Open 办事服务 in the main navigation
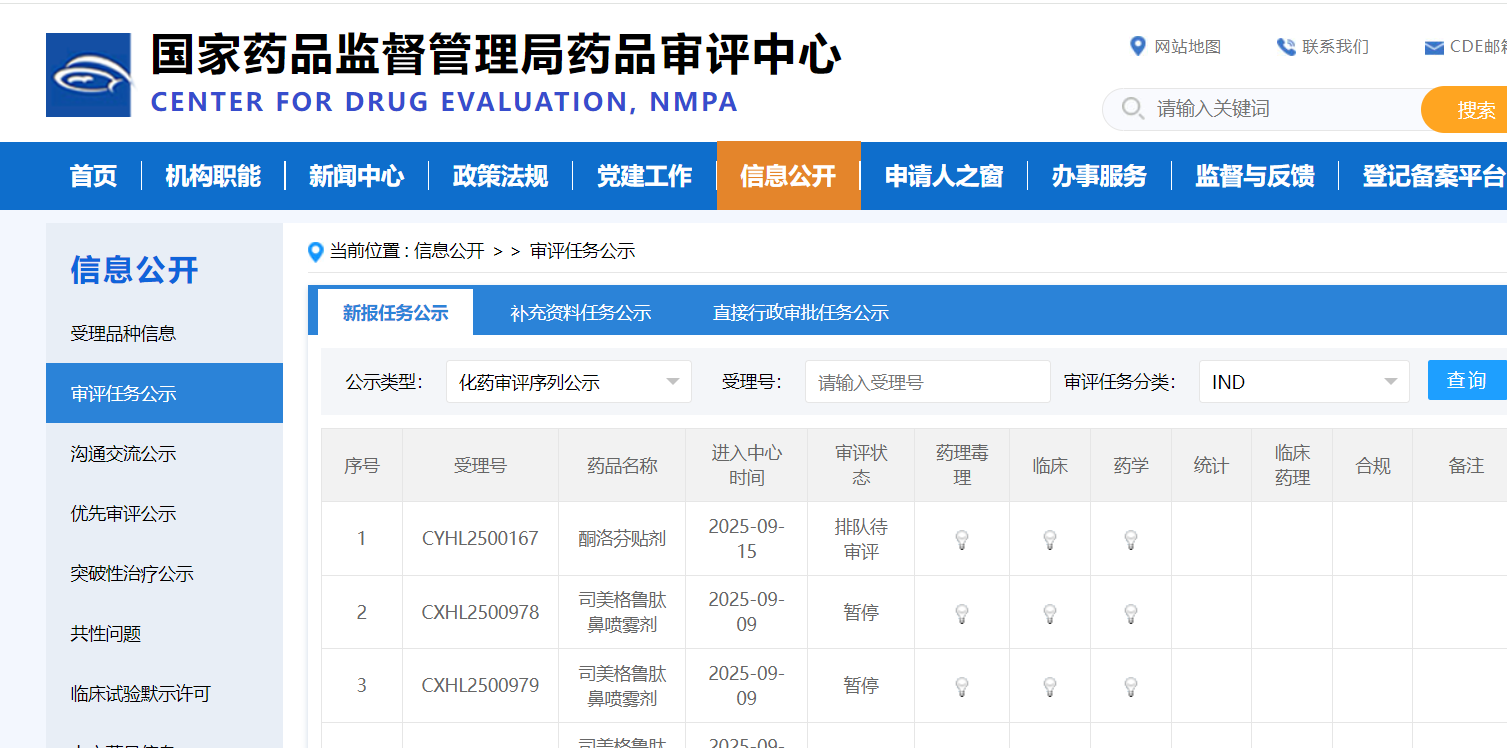Image resolution: width=1507 pixels, height=748 pixels. point(1099,176)
